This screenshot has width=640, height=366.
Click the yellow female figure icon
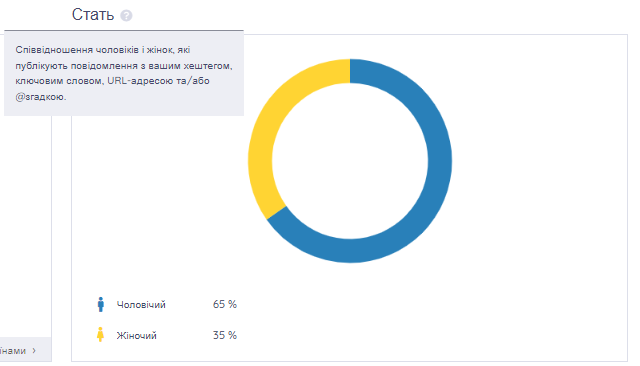click(100, 335)
